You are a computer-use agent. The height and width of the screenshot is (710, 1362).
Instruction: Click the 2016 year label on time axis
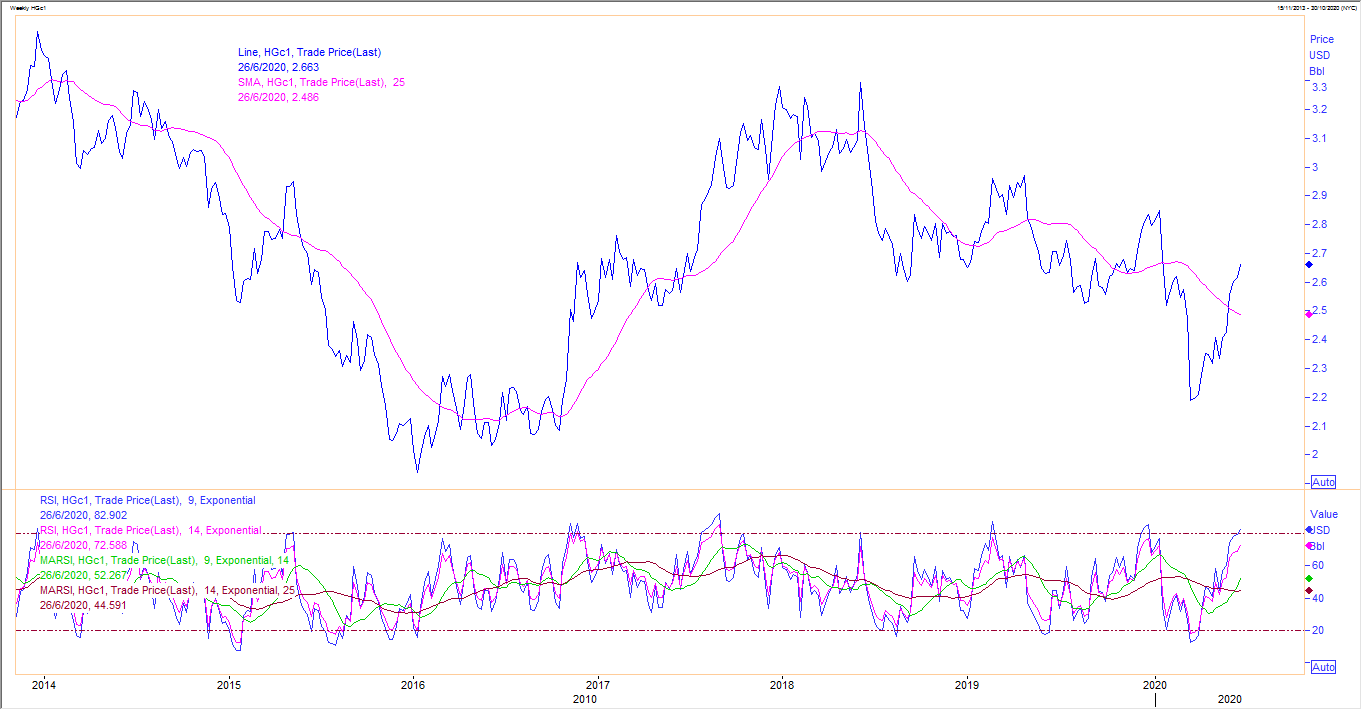click(412, 685)
